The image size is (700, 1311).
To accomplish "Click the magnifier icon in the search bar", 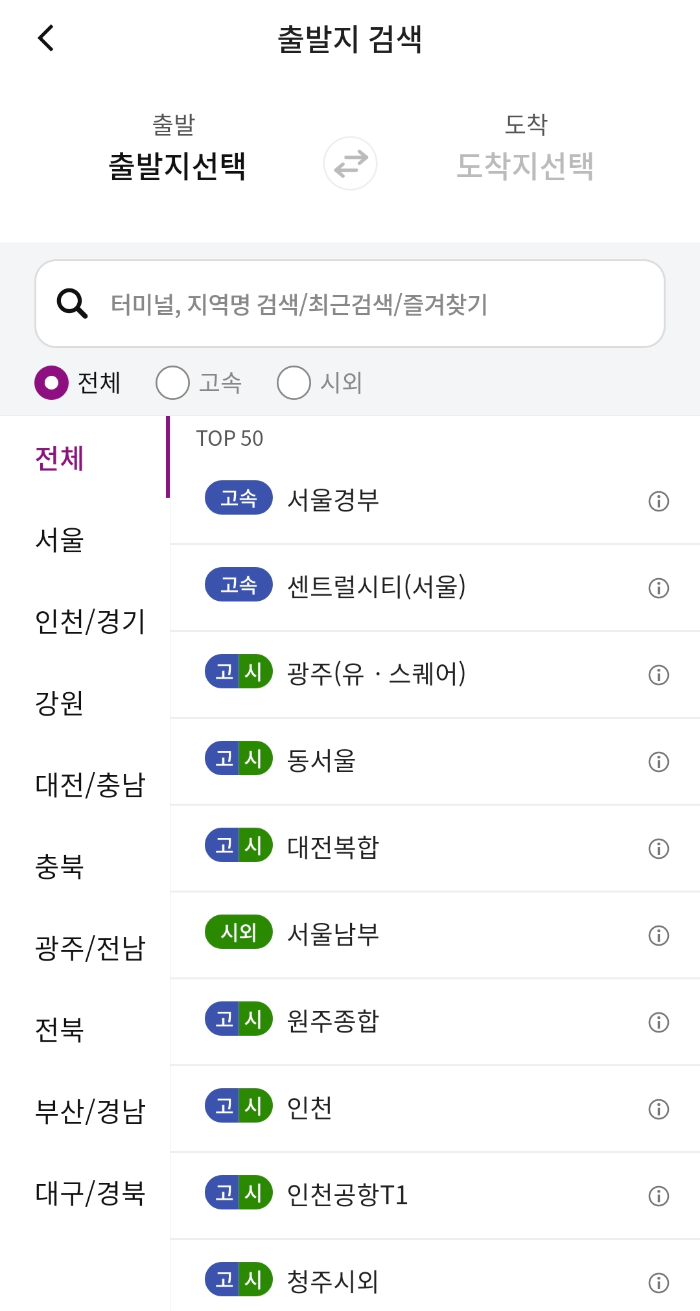I will tap(70, 302).
